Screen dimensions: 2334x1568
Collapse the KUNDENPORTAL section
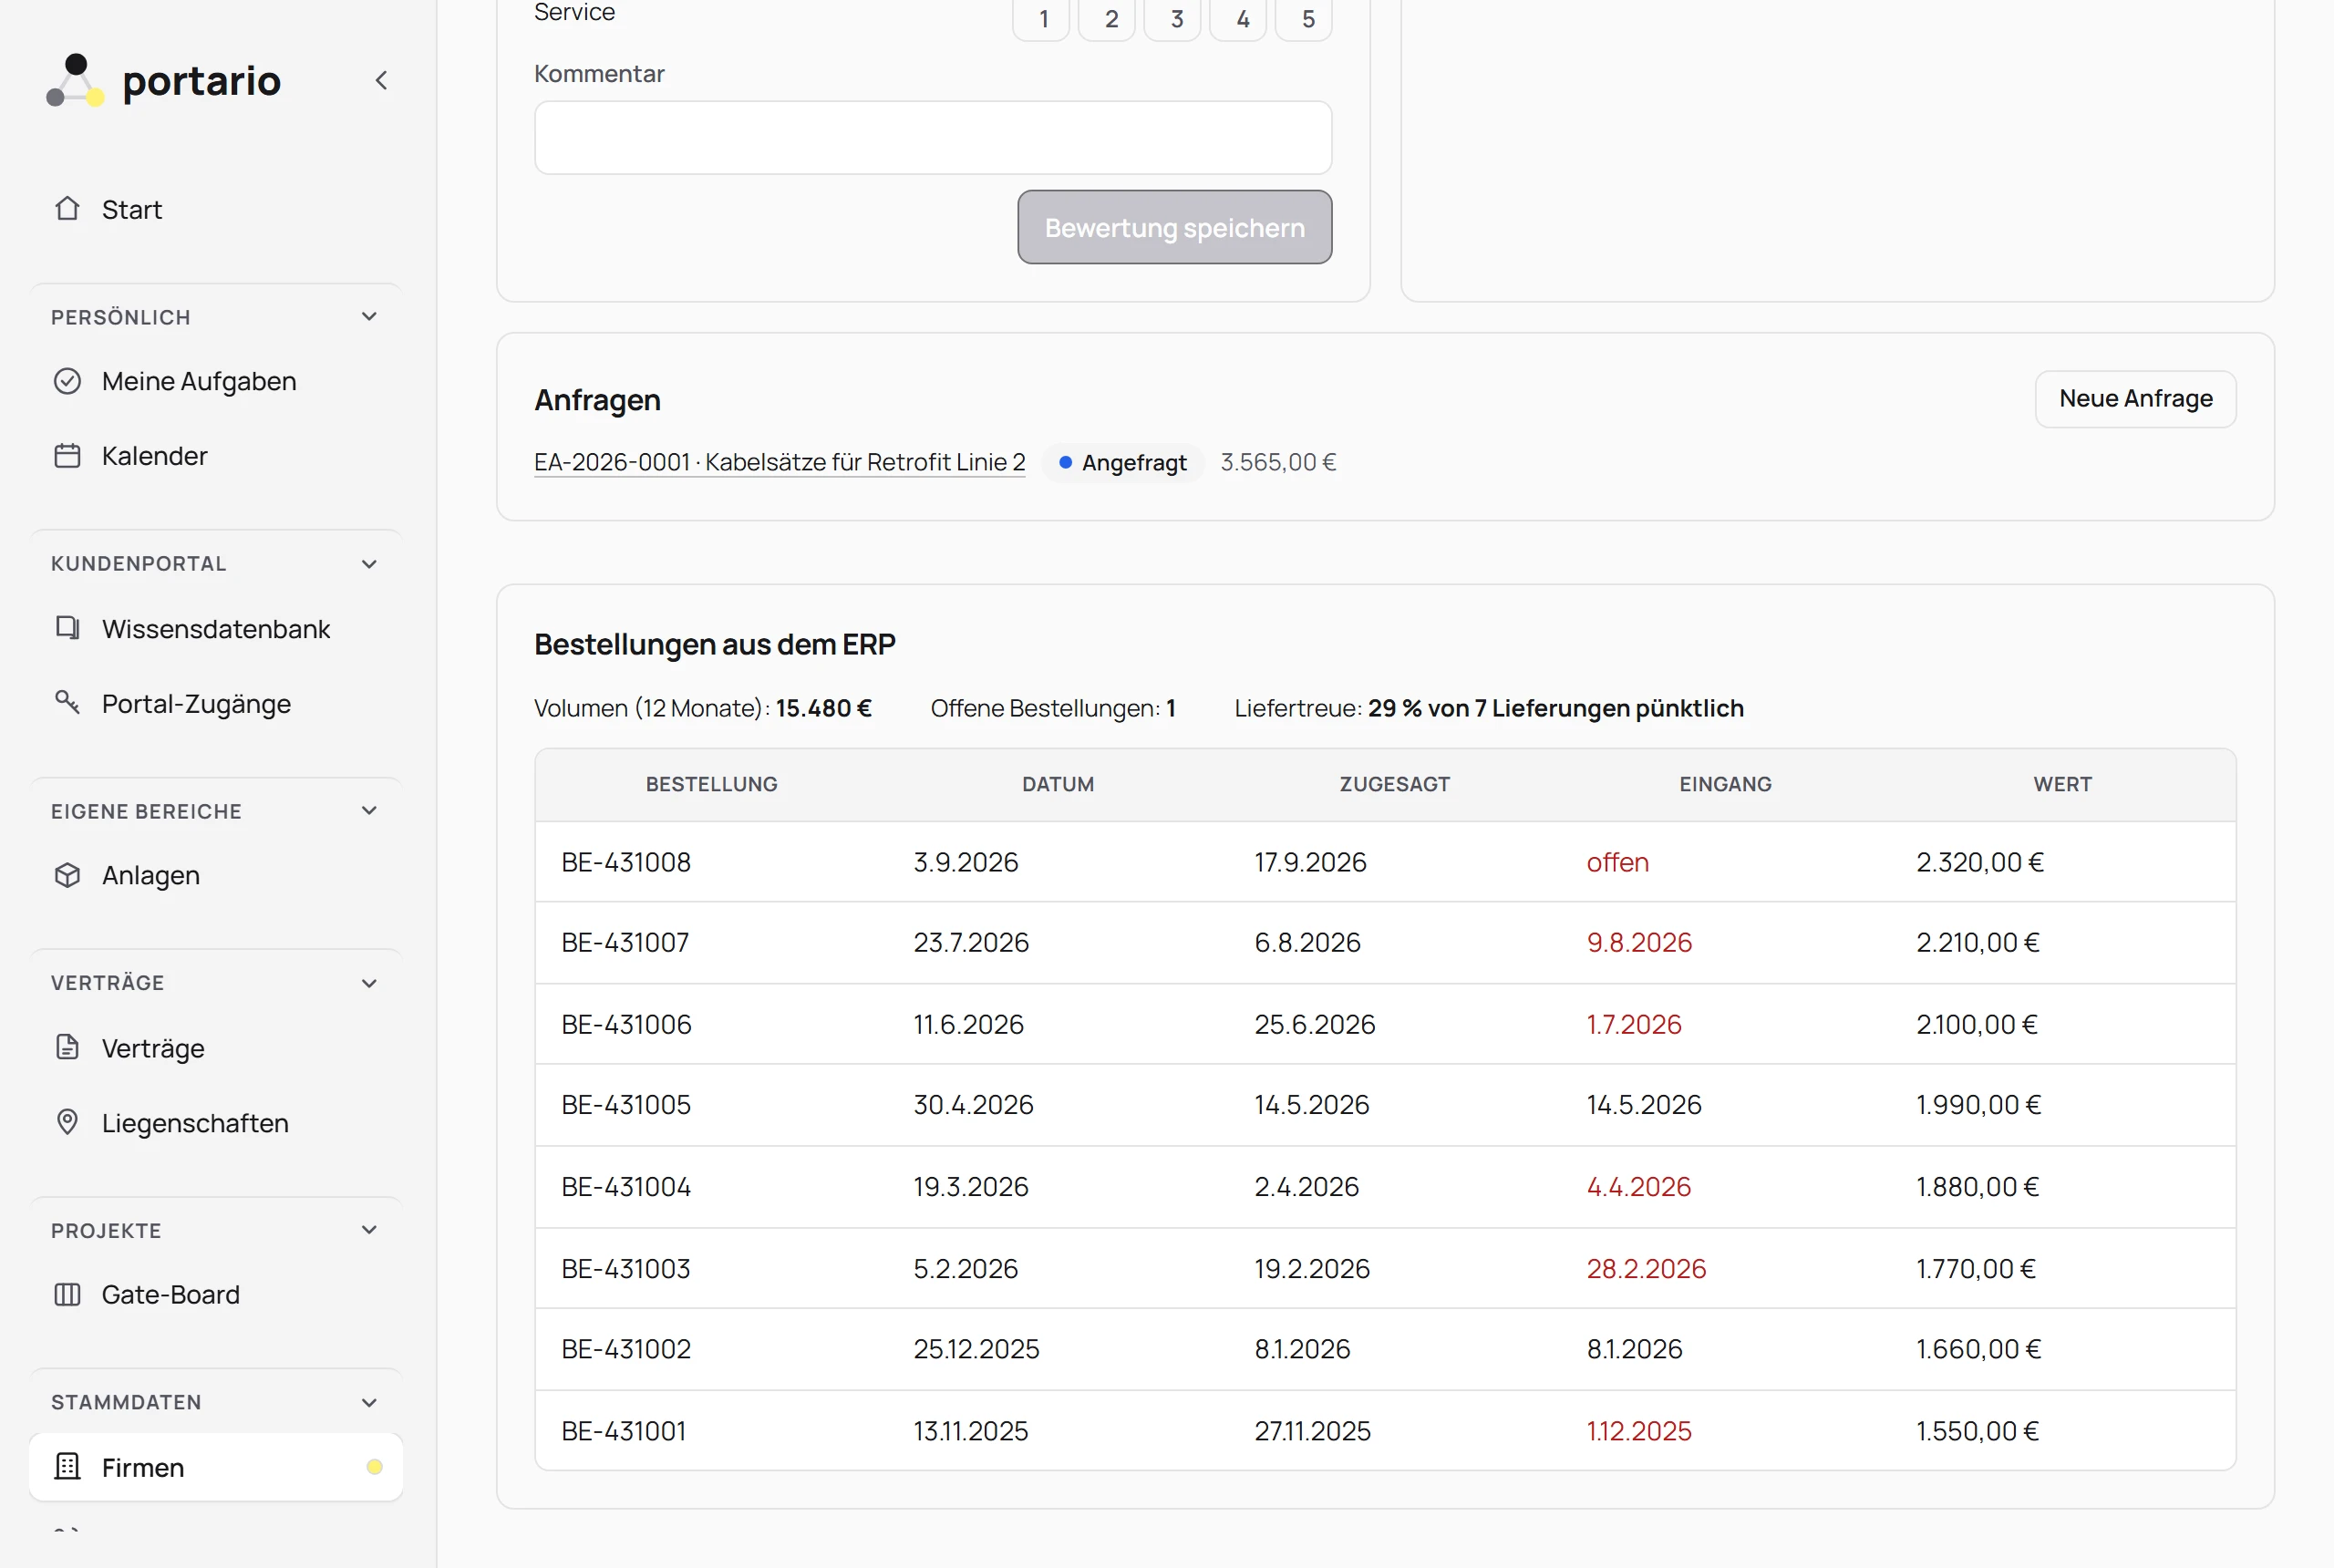pos(369,564)
